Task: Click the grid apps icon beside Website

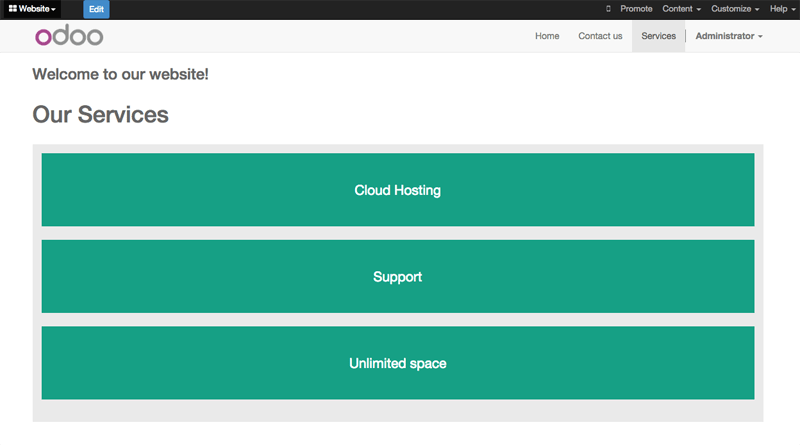Action: (x=13, y=9)
